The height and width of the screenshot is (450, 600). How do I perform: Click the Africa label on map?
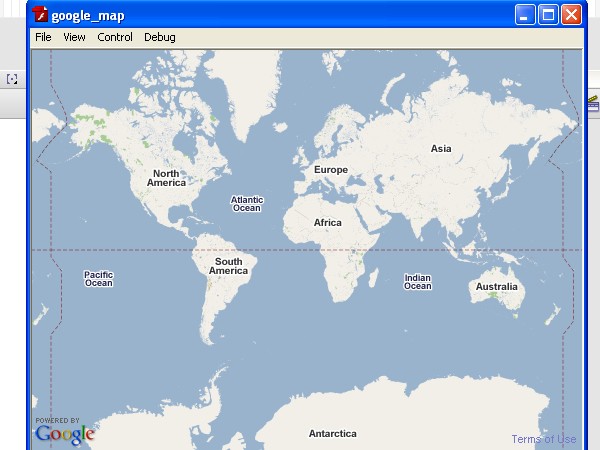[x=328, y=222]
